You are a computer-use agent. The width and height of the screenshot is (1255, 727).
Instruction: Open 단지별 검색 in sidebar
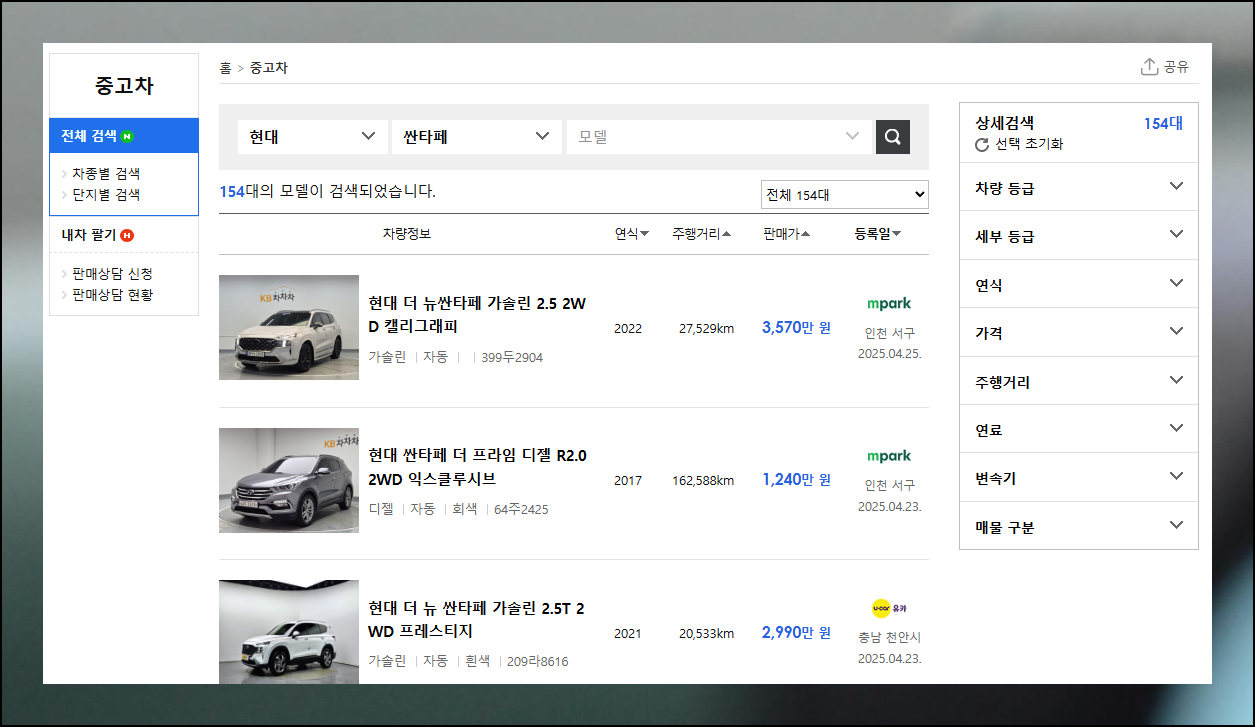(106, 194)
